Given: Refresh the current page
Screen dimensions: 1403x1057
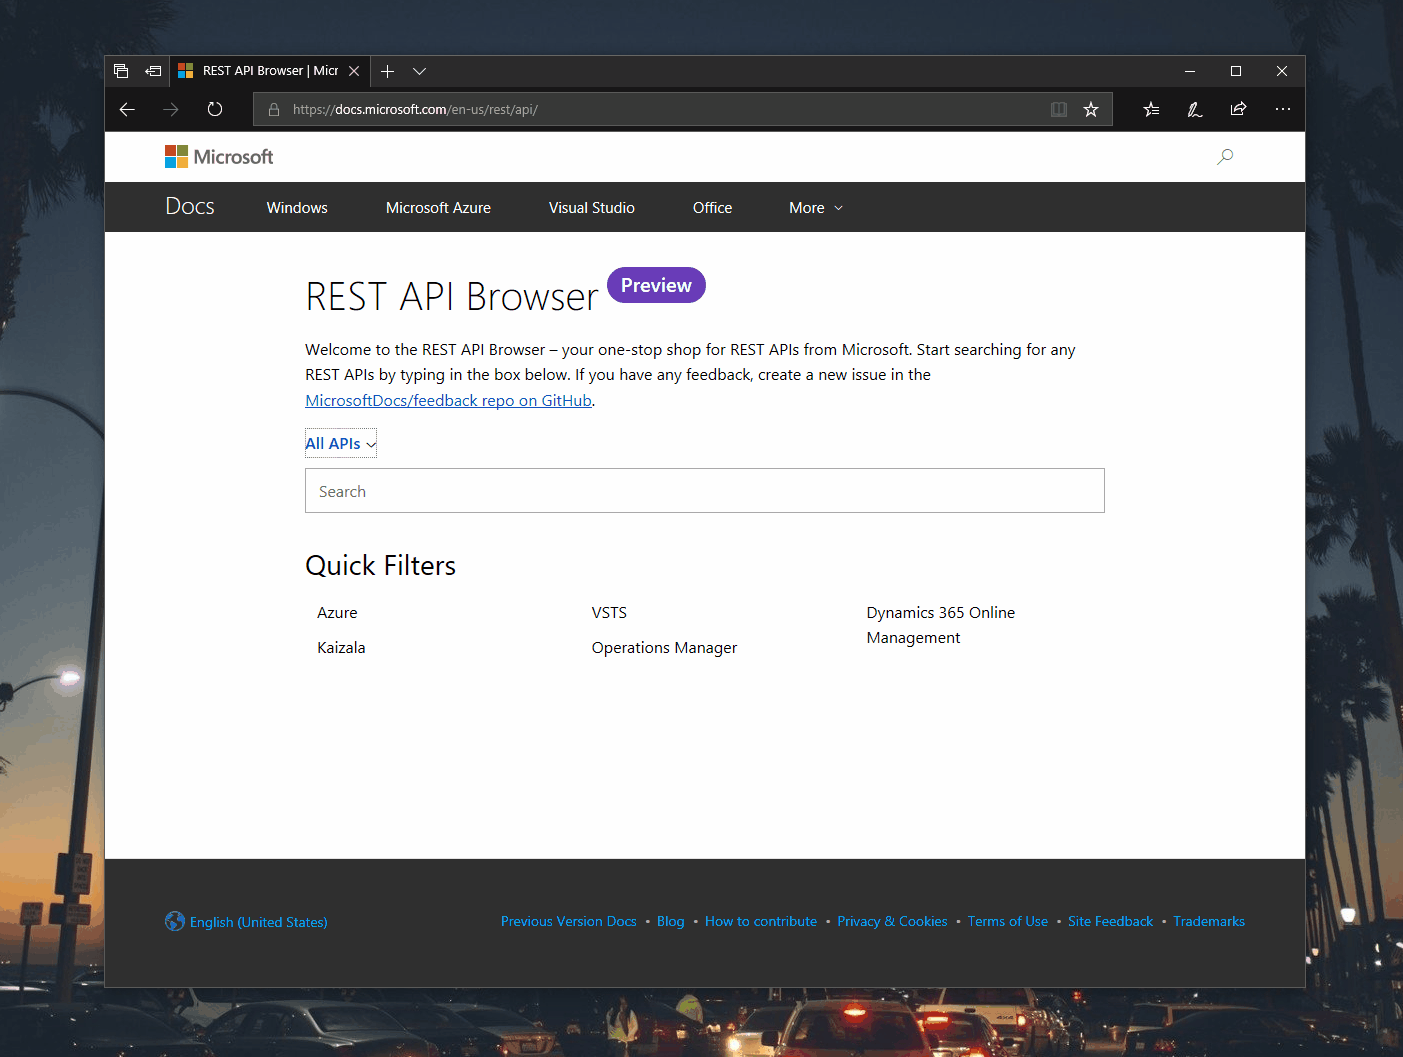Looking at the screenshot, I should tap(214, 109).
